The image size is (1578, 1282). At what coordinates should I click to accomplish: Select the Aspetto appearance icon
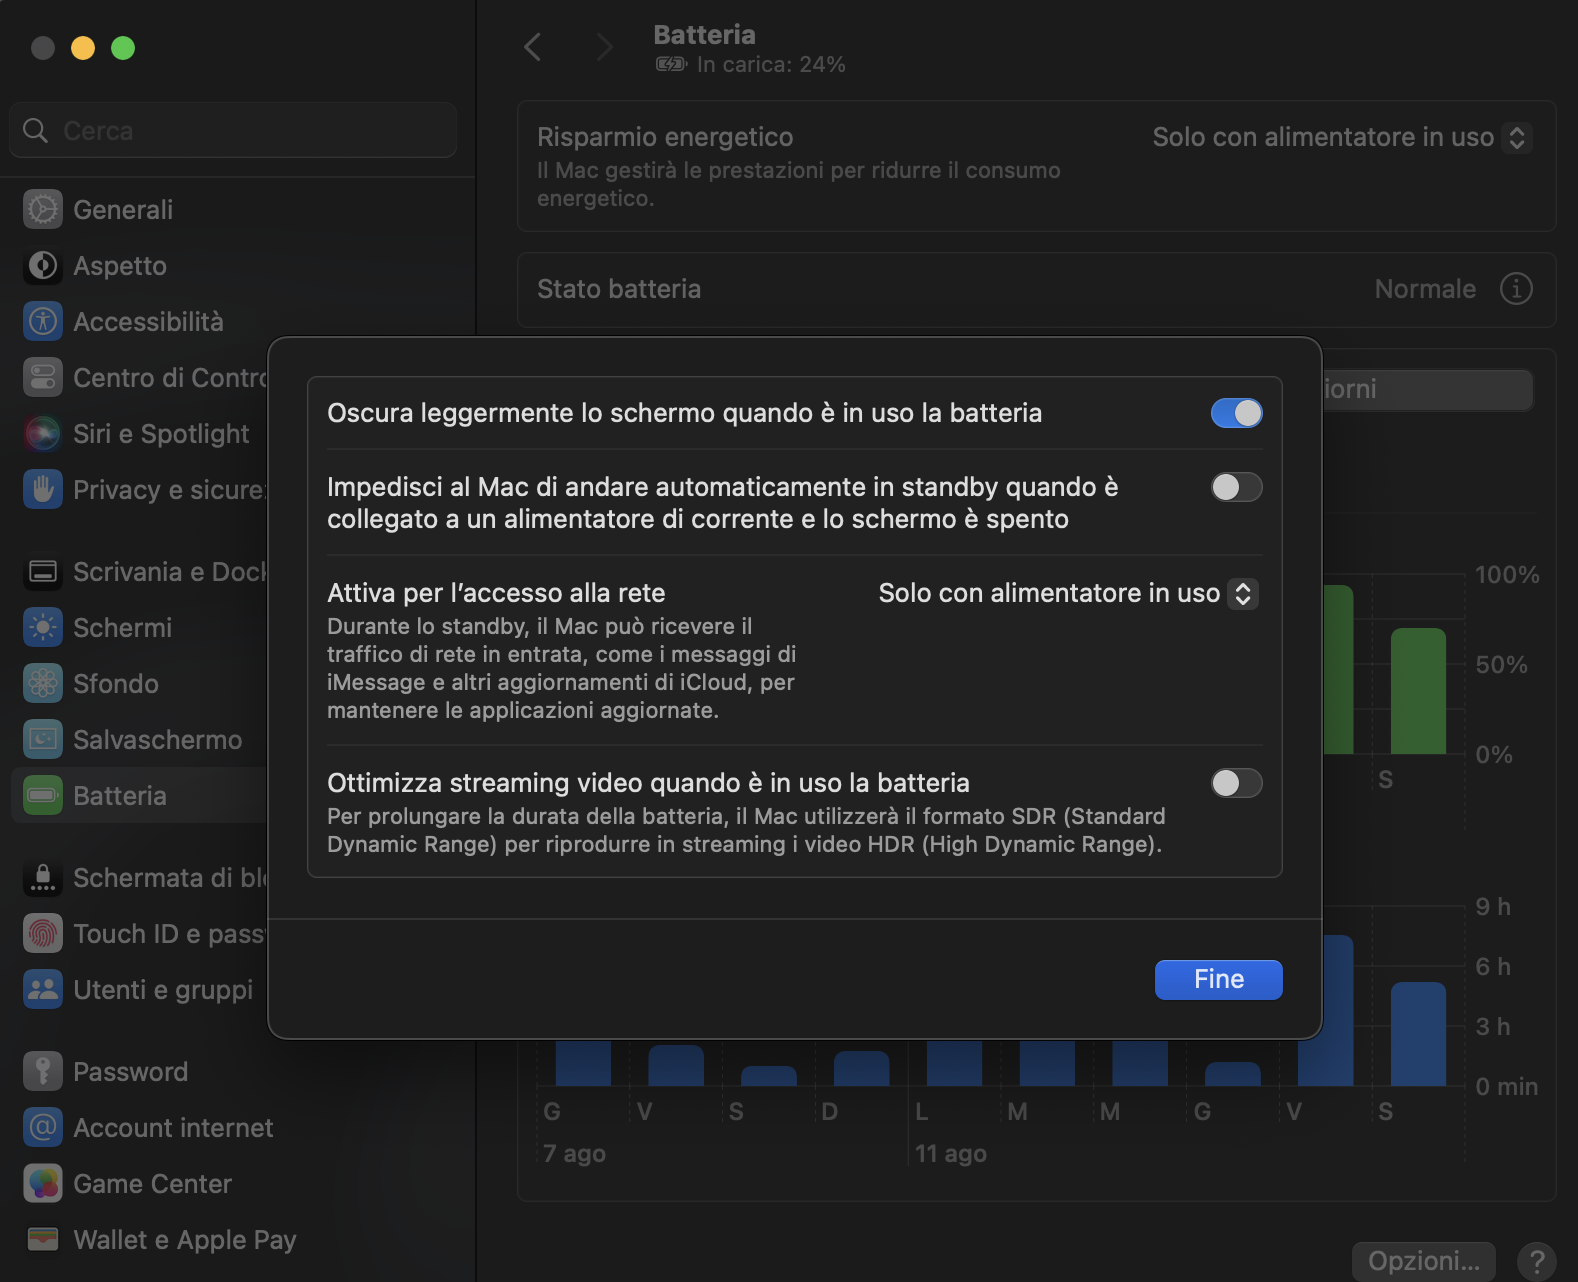(x=42, y=266)
